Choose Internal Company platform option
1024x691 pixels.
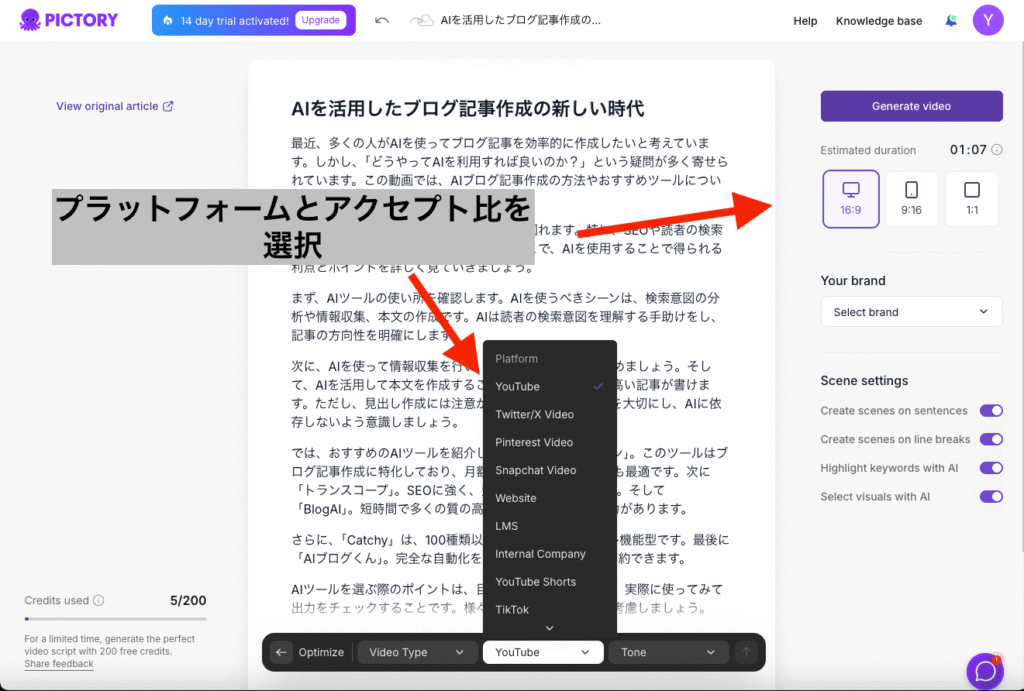549,554
